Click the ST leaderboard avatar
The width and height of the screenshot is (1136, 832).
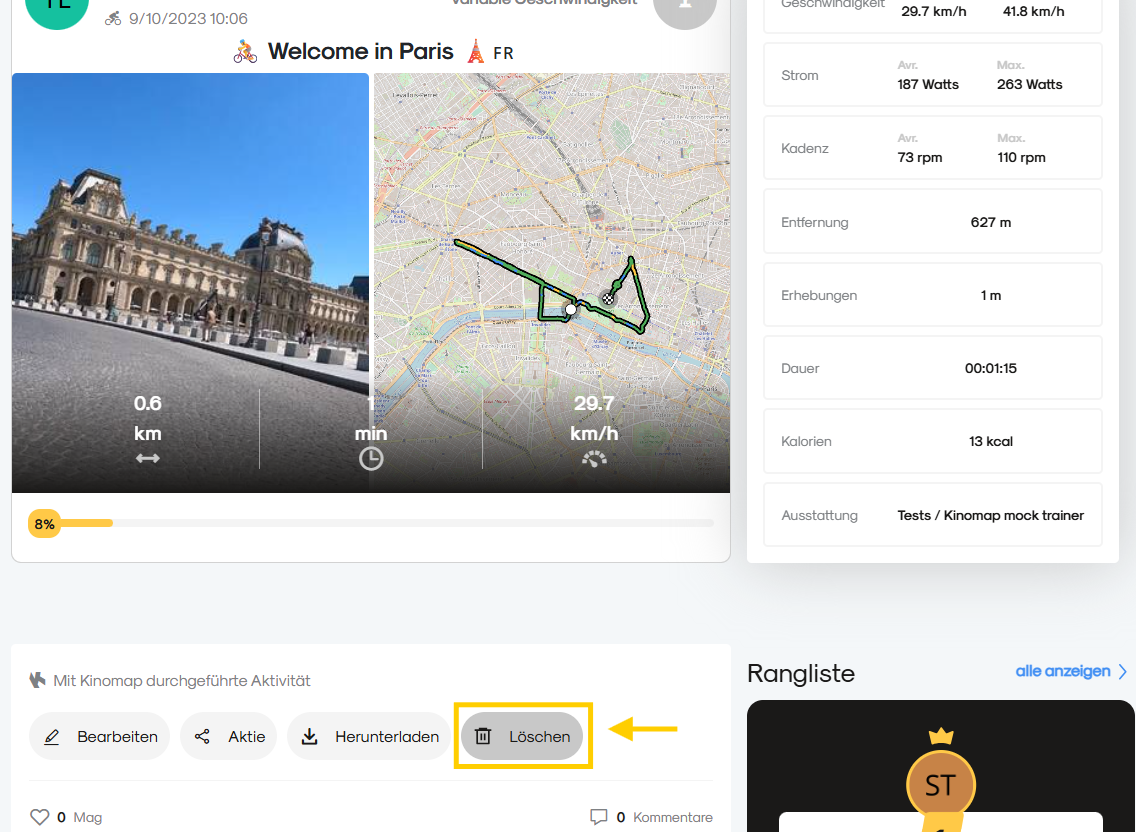tap(940, 785)
